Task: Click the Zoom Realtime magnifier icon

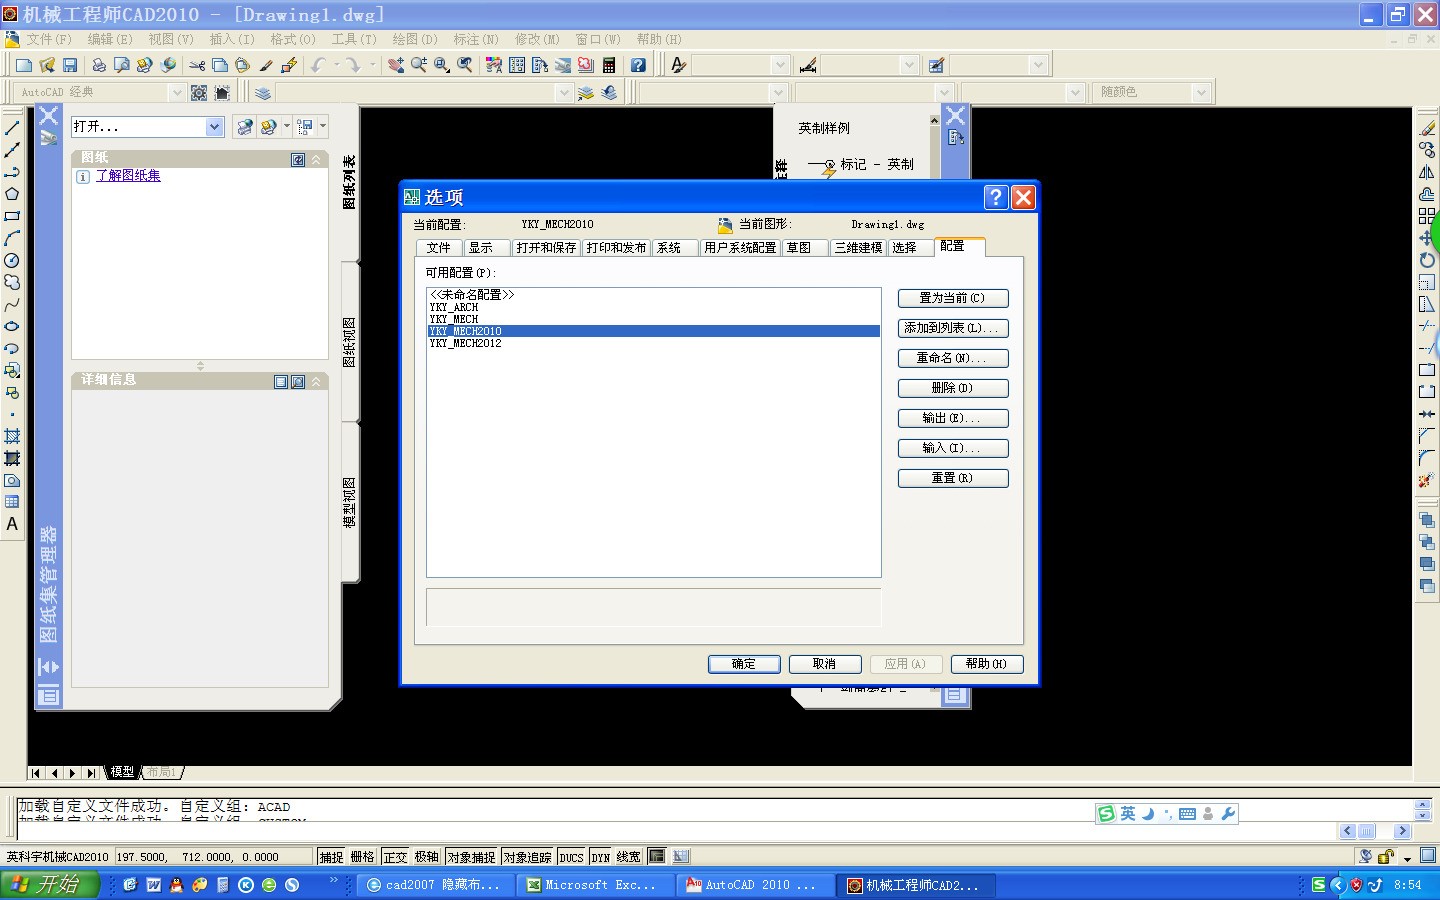Action: coord(419,65)
